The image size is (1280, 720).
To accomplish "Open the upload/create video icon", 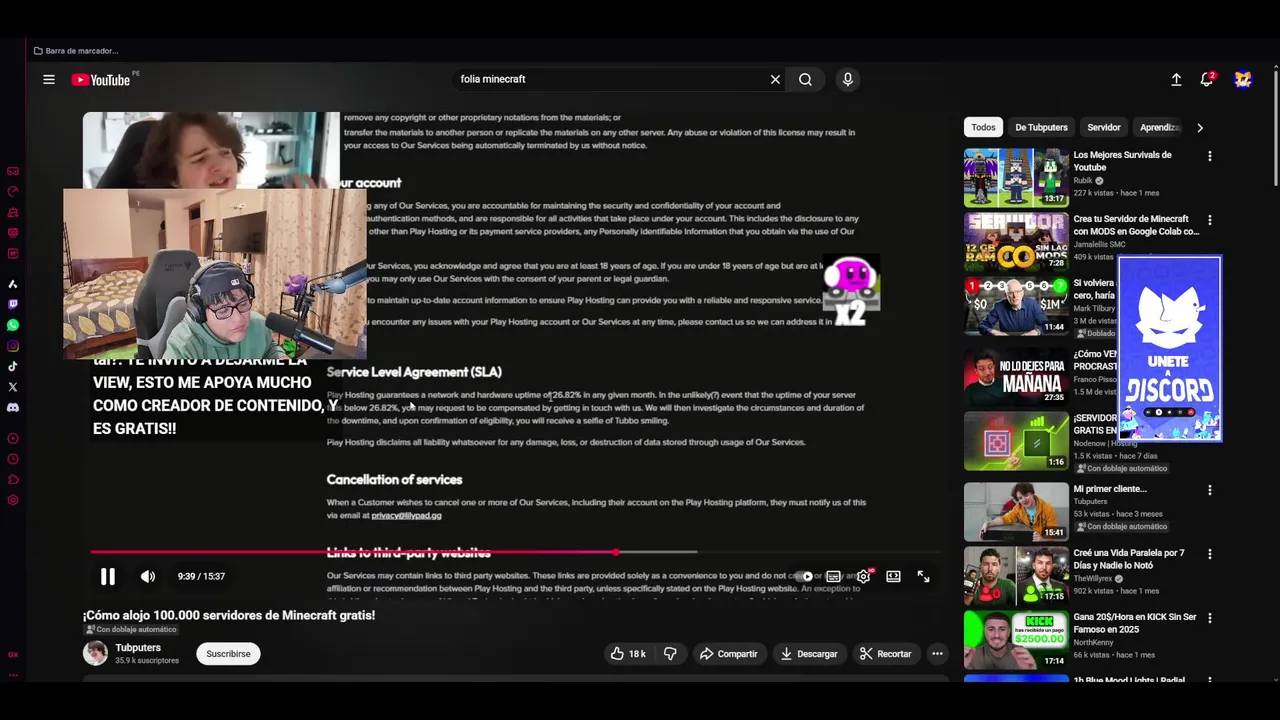I will pos(1176,80).
